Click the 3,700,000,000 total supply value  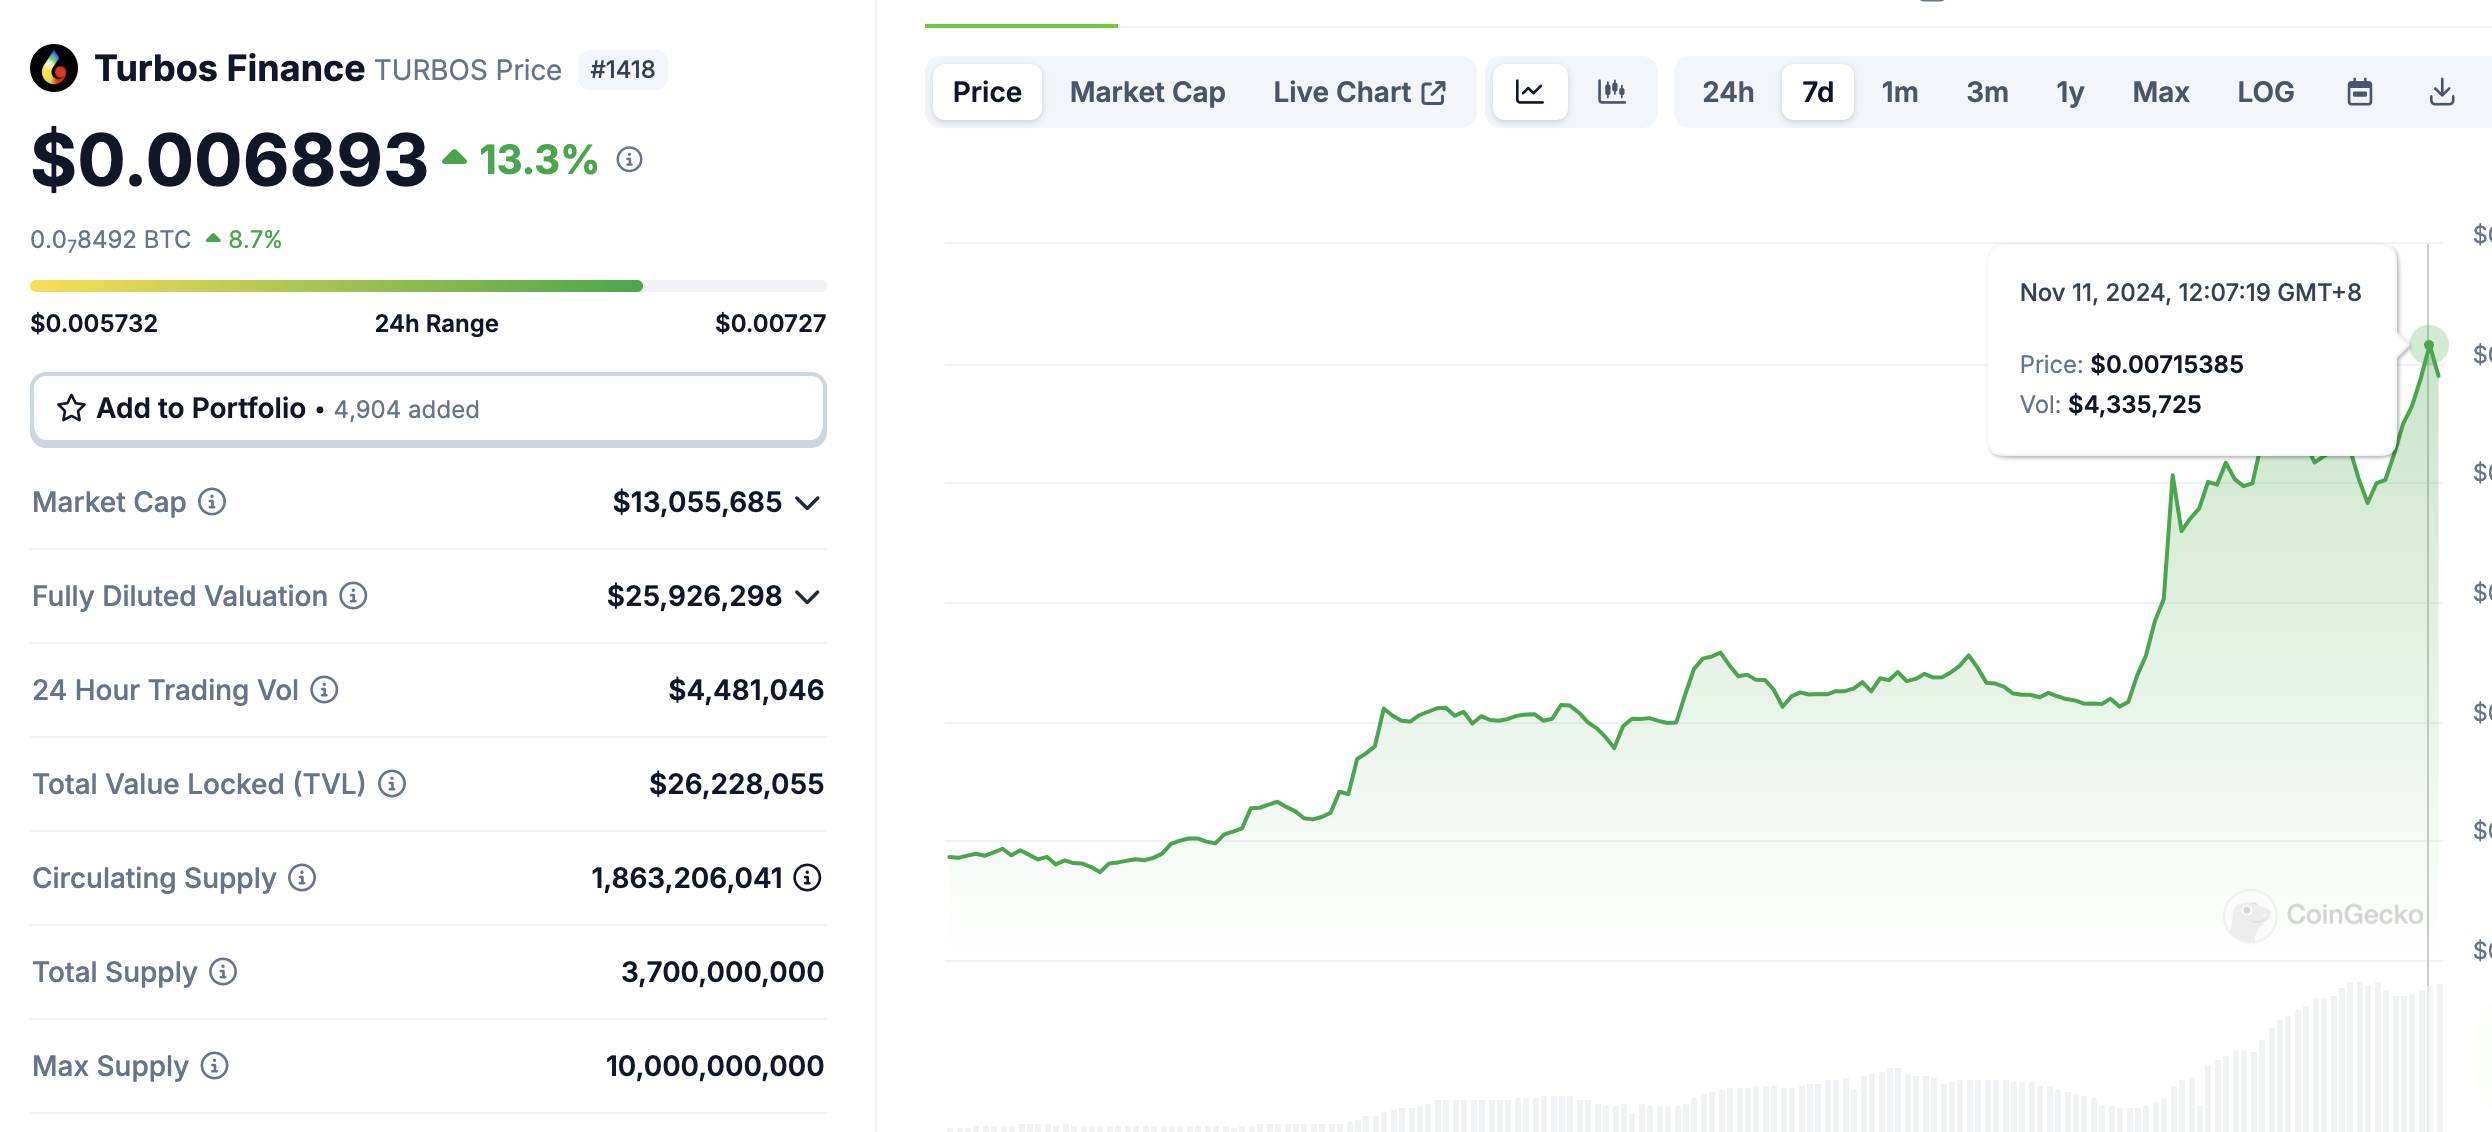tap(722, 972)
